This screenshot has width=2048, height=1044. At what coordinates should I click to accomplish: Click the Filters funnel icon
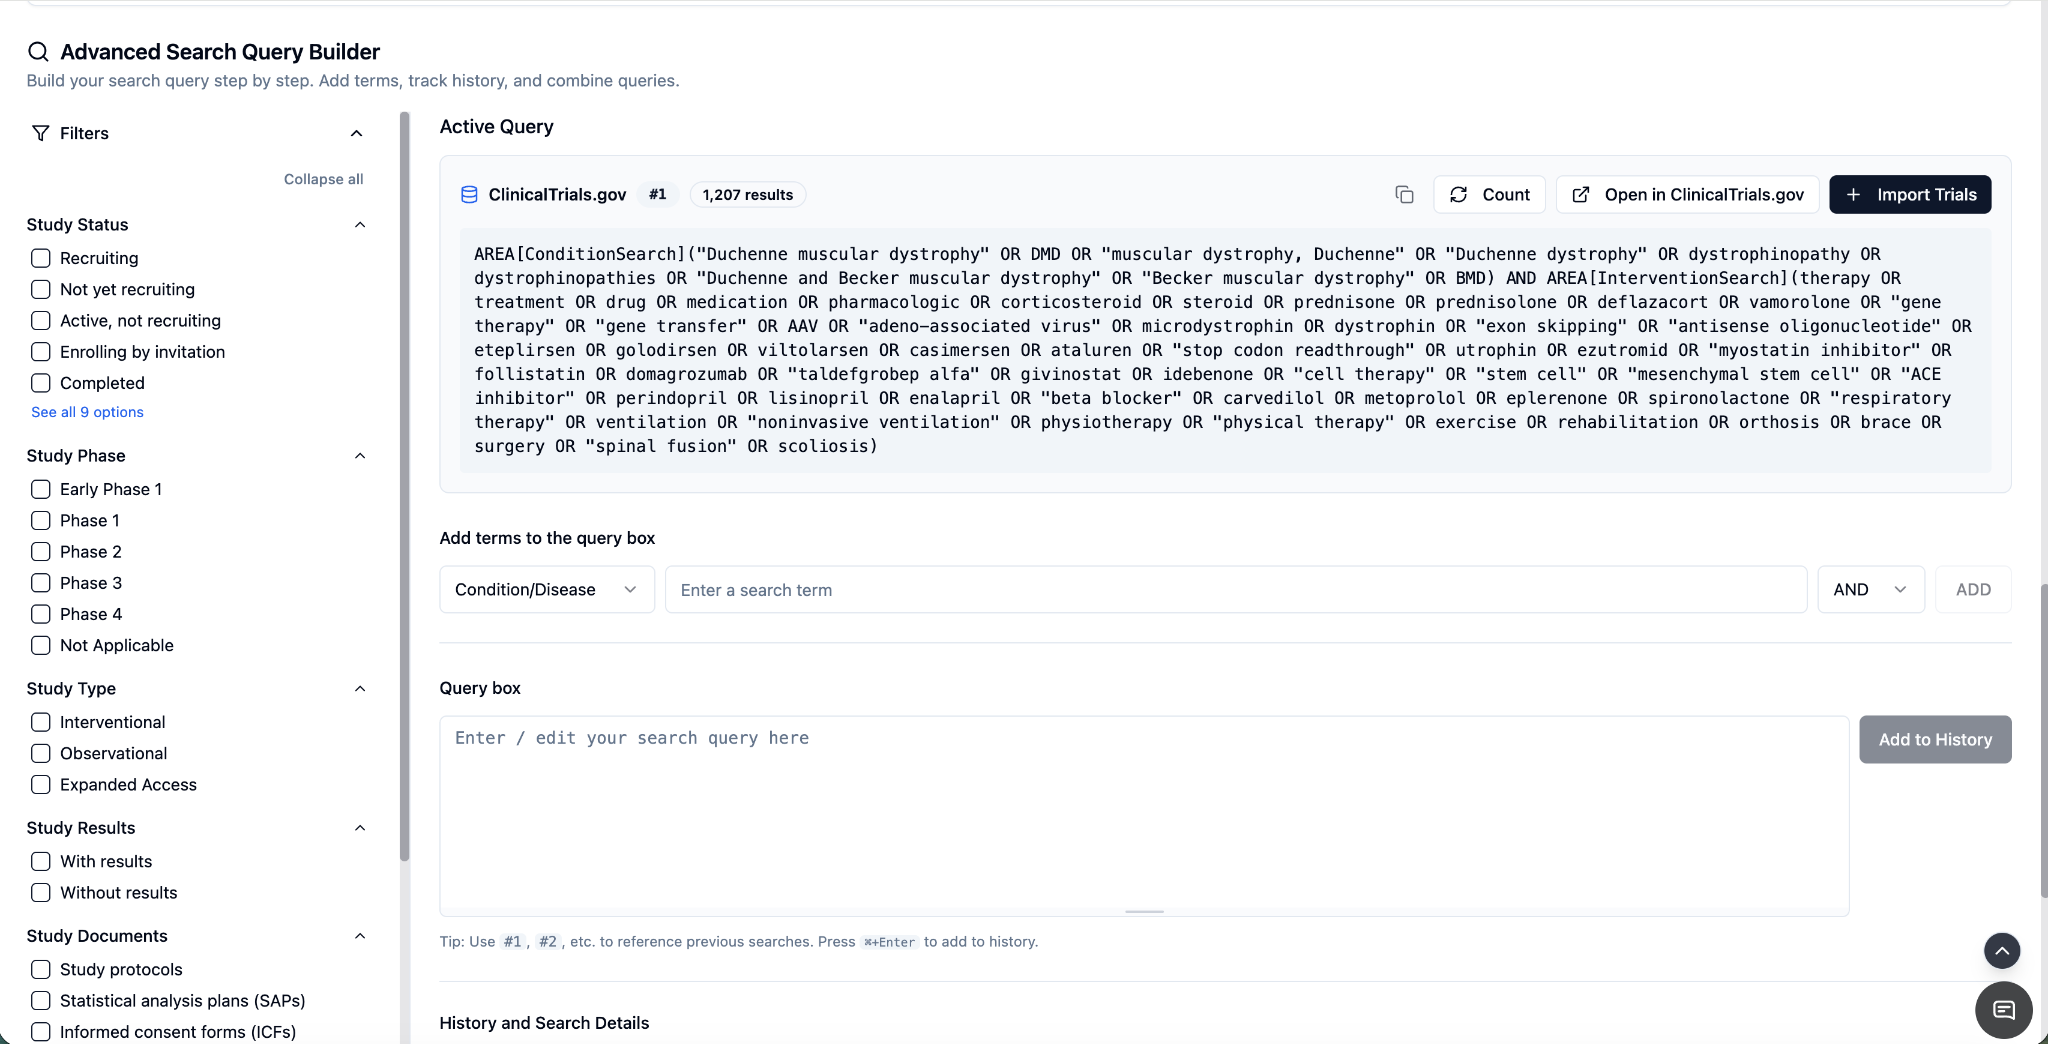click(x=41, y=133)
